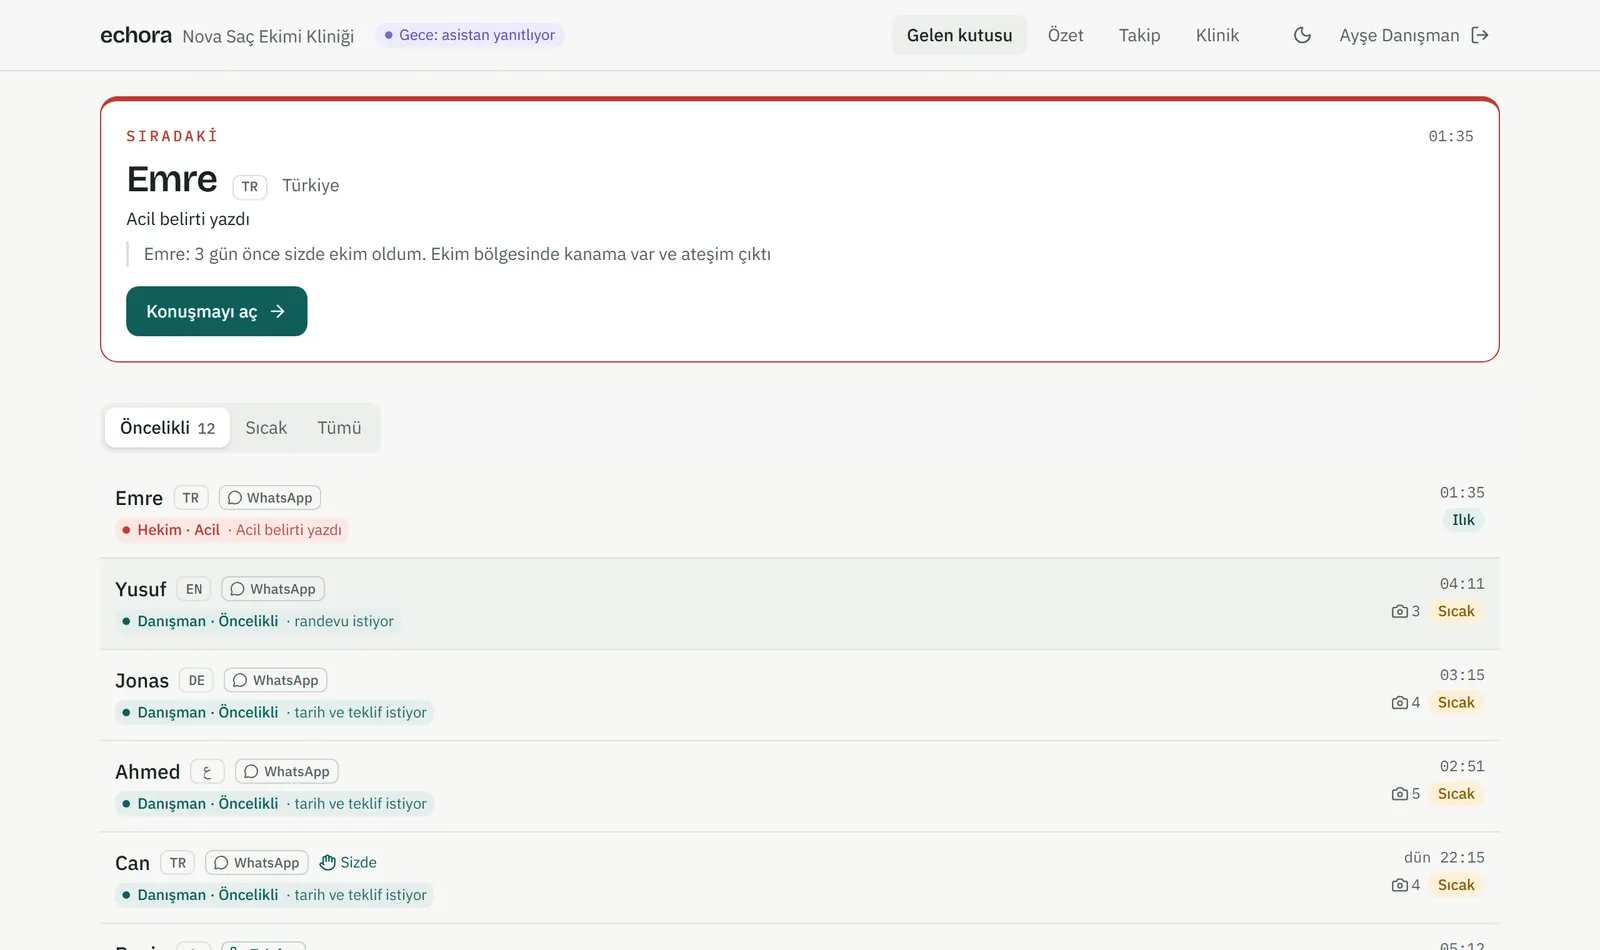Click the hand icon labeled Sizde in Can's row
The image size is (1600, 950).
[x=327, y=863]
